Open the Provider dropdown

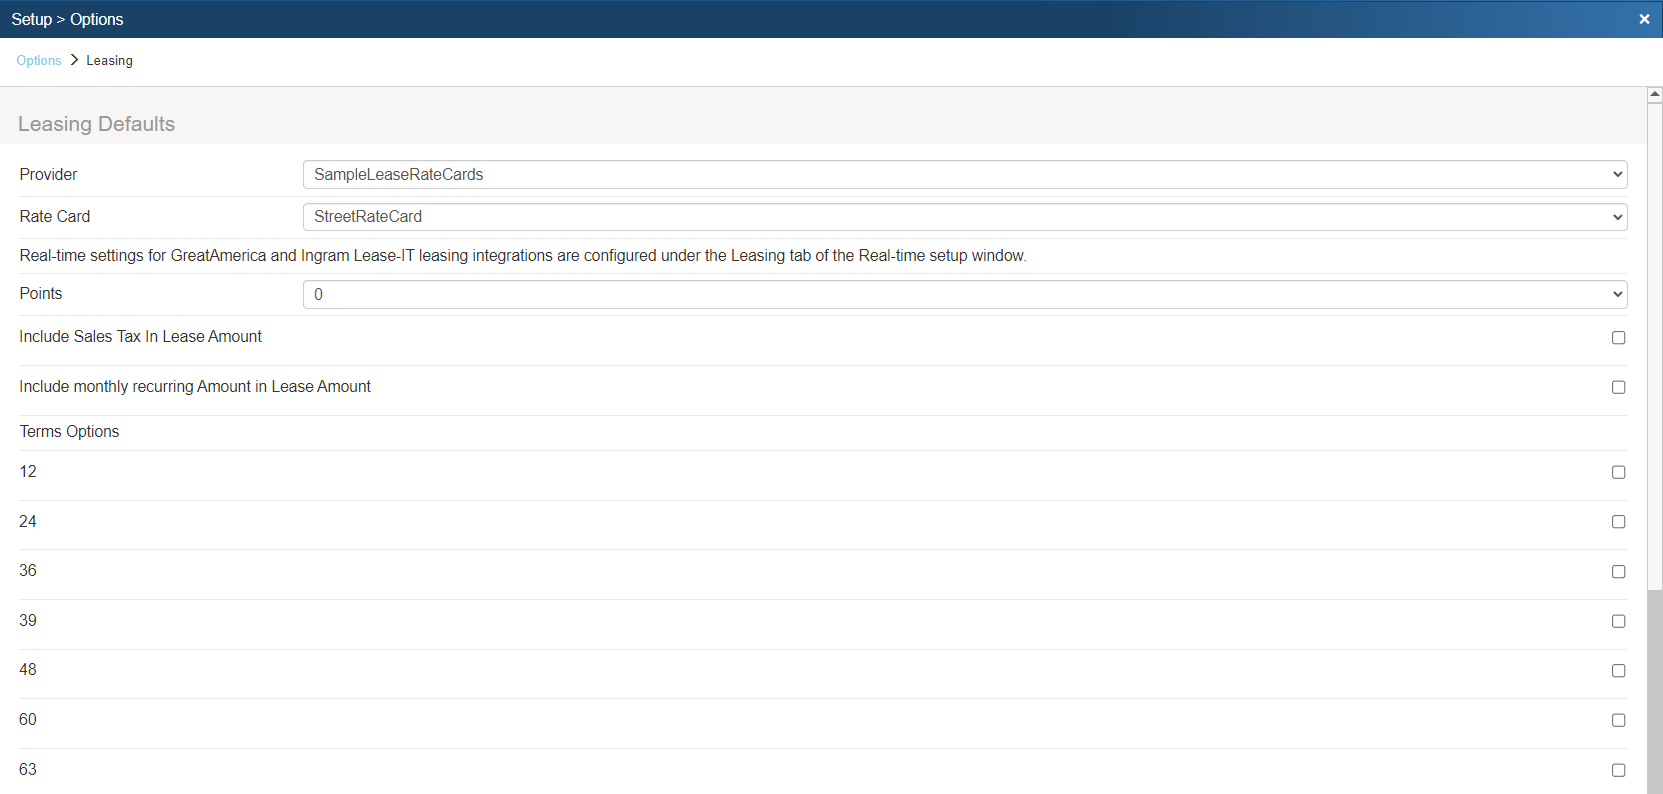point(964,174)
